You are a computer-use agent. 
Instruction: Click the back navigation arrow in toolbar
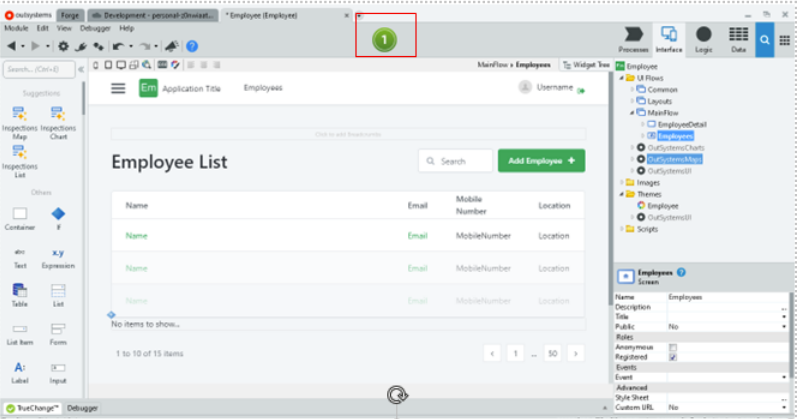click(x=11, y=46)
